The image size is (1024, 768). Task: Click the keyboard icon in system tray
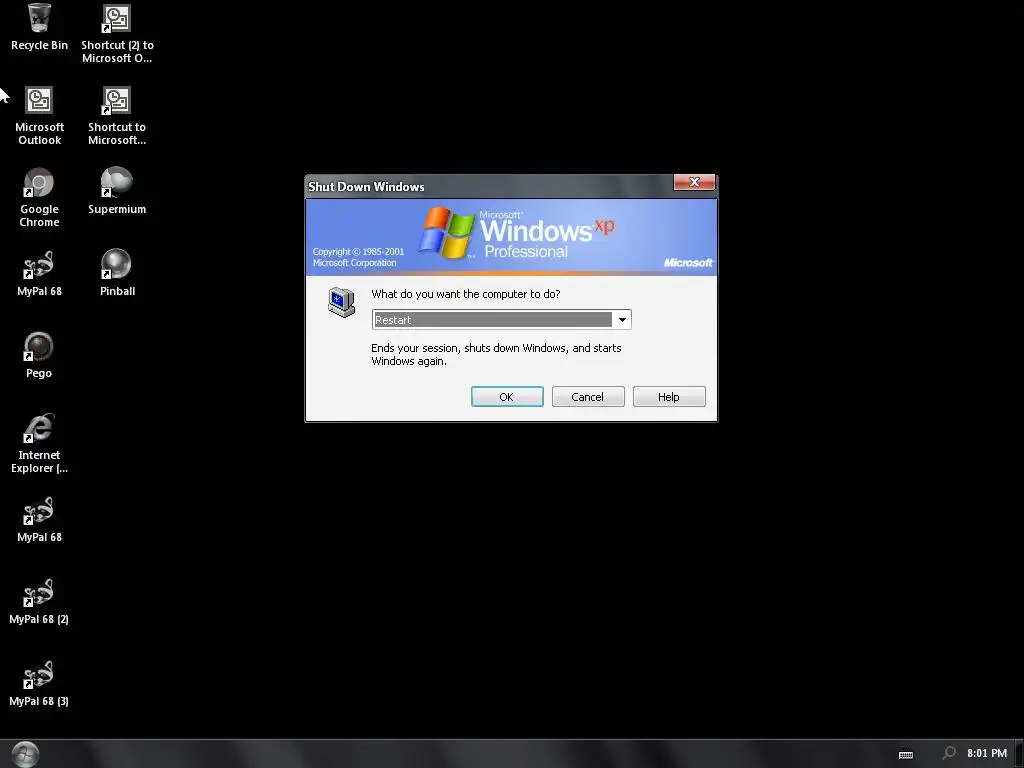coord(906,754)
